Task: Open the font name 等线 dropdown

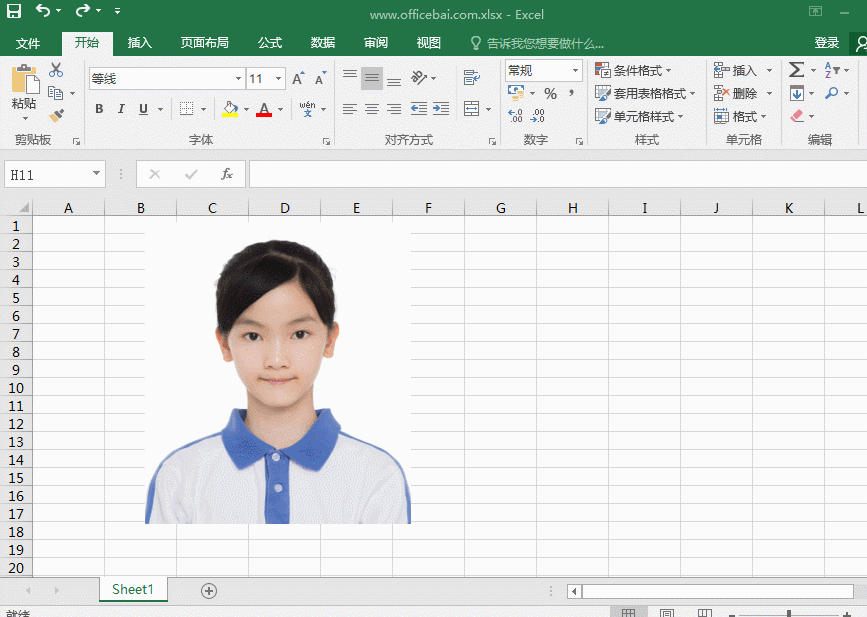Action: pos(238,78)
